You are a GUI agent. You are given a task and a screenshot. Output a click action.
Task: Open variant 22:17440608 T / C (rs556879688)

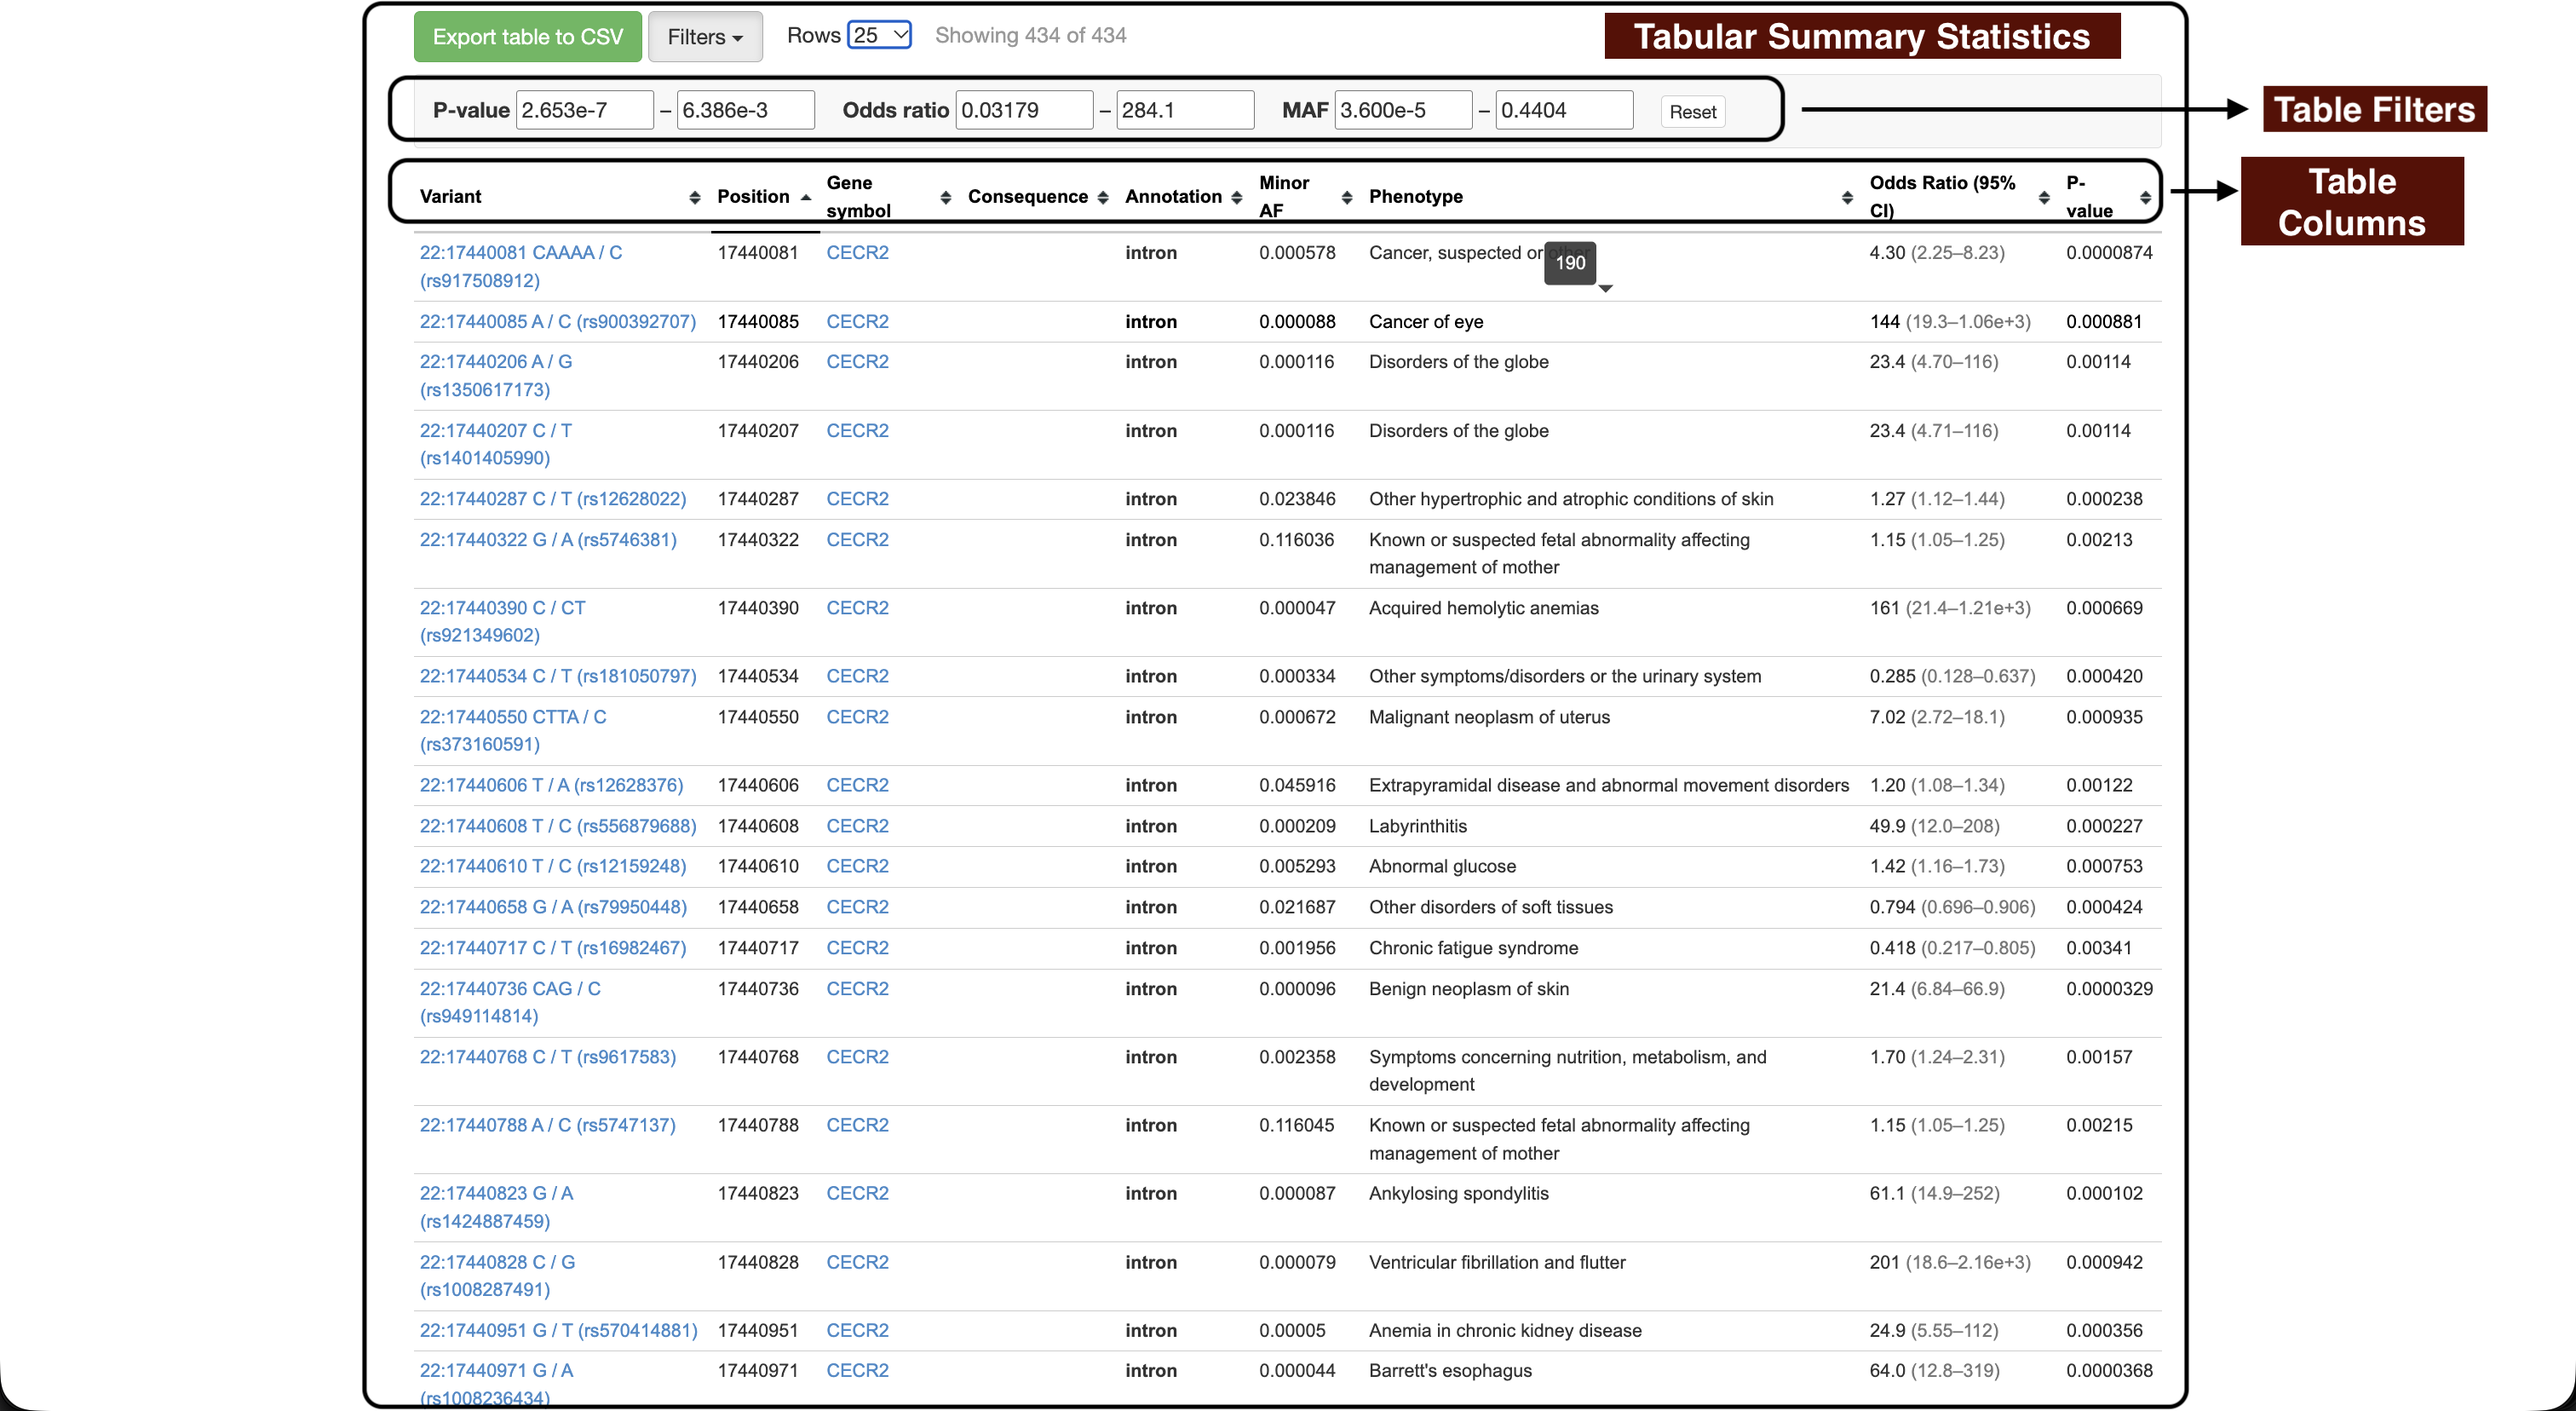pos(558,826)
